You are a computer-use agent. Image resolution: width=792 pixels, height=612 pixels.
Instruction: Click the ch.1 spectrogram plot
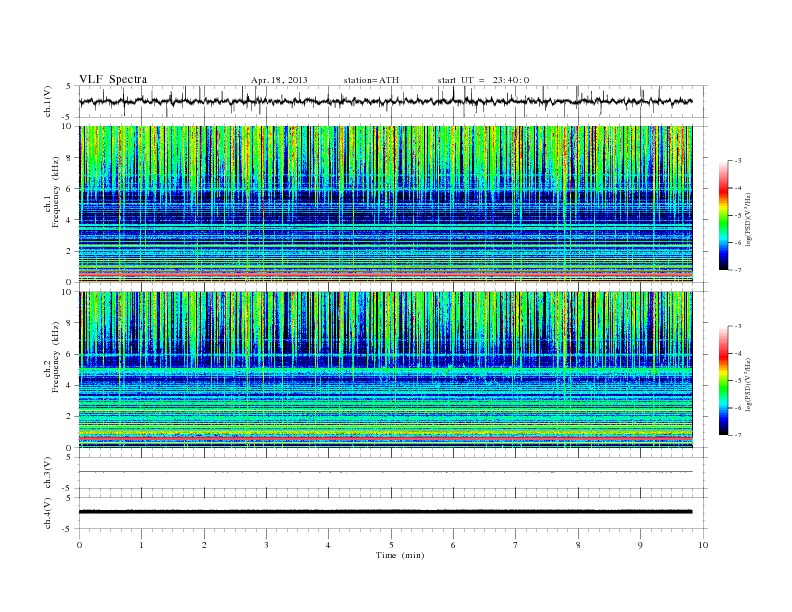point(385,204)
